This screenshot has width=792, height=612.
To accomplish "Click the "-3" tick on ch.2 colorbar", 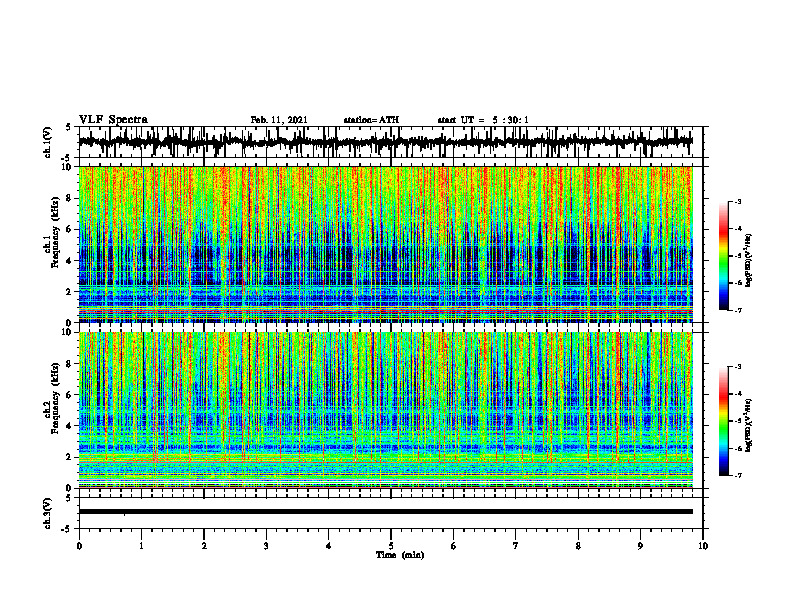I will click(x=738, y=367).
